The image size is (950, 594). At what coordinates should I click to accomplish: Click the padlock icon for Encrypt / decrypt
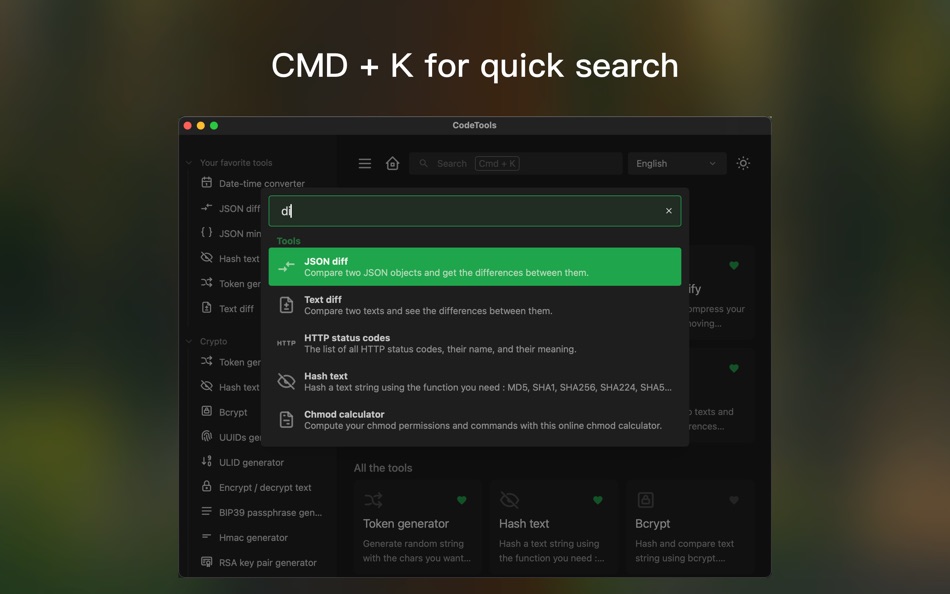(207, 486)
